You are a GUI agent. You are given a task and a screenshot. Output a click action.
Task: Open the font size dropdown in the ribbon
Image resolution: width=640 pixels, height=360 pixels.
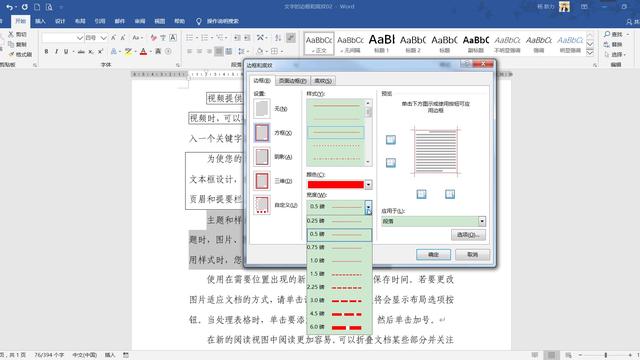pos(103,38)
